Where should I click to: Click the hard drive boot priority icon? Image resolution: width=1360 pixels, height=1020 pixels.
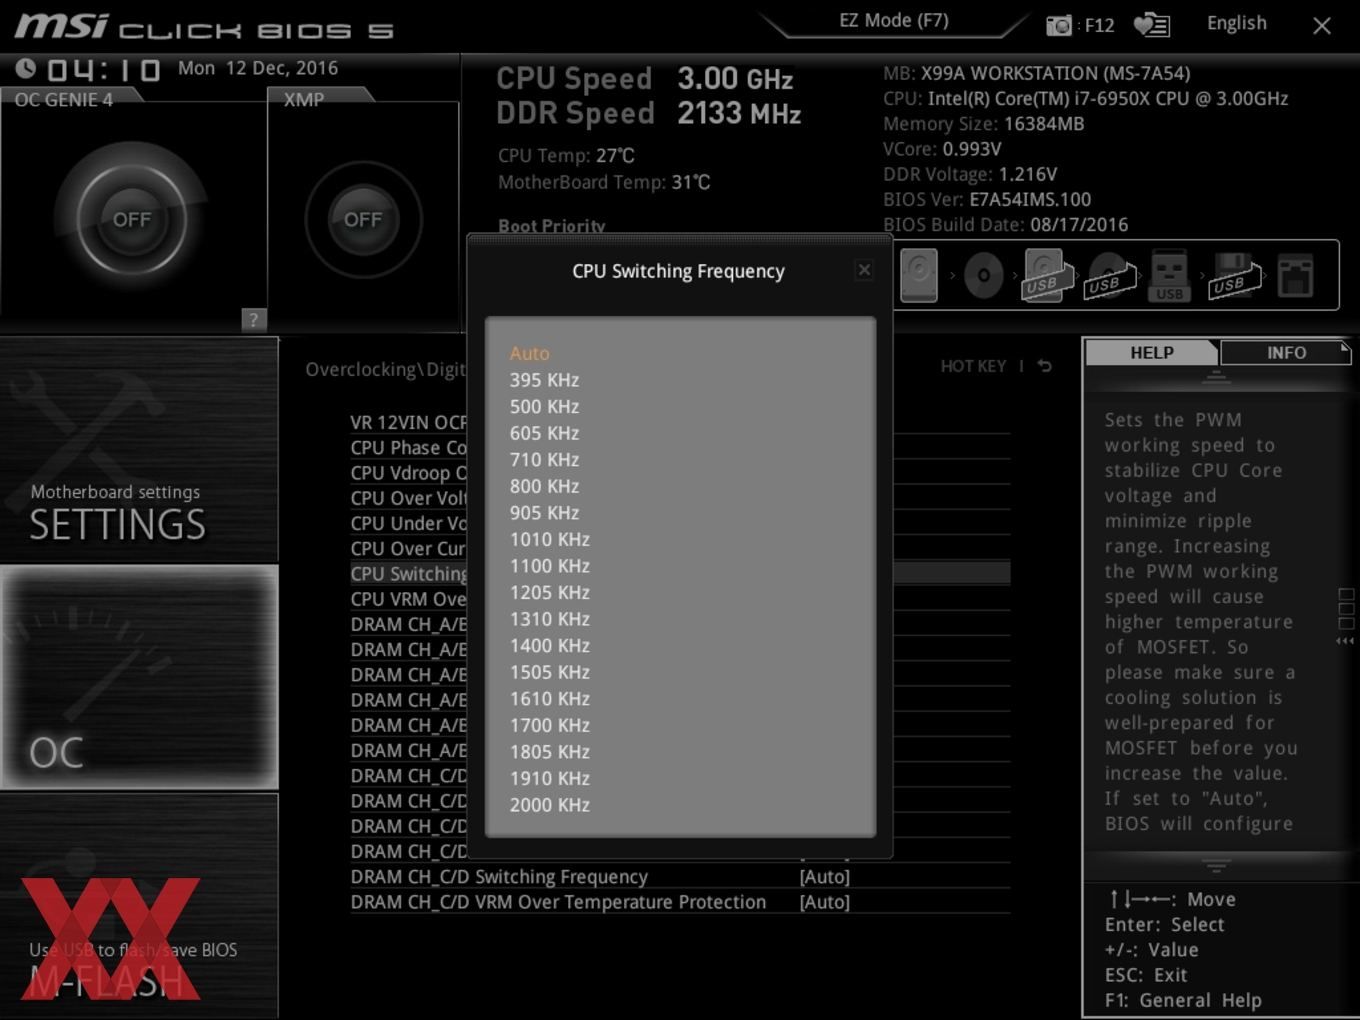click(x=919, y=274)
